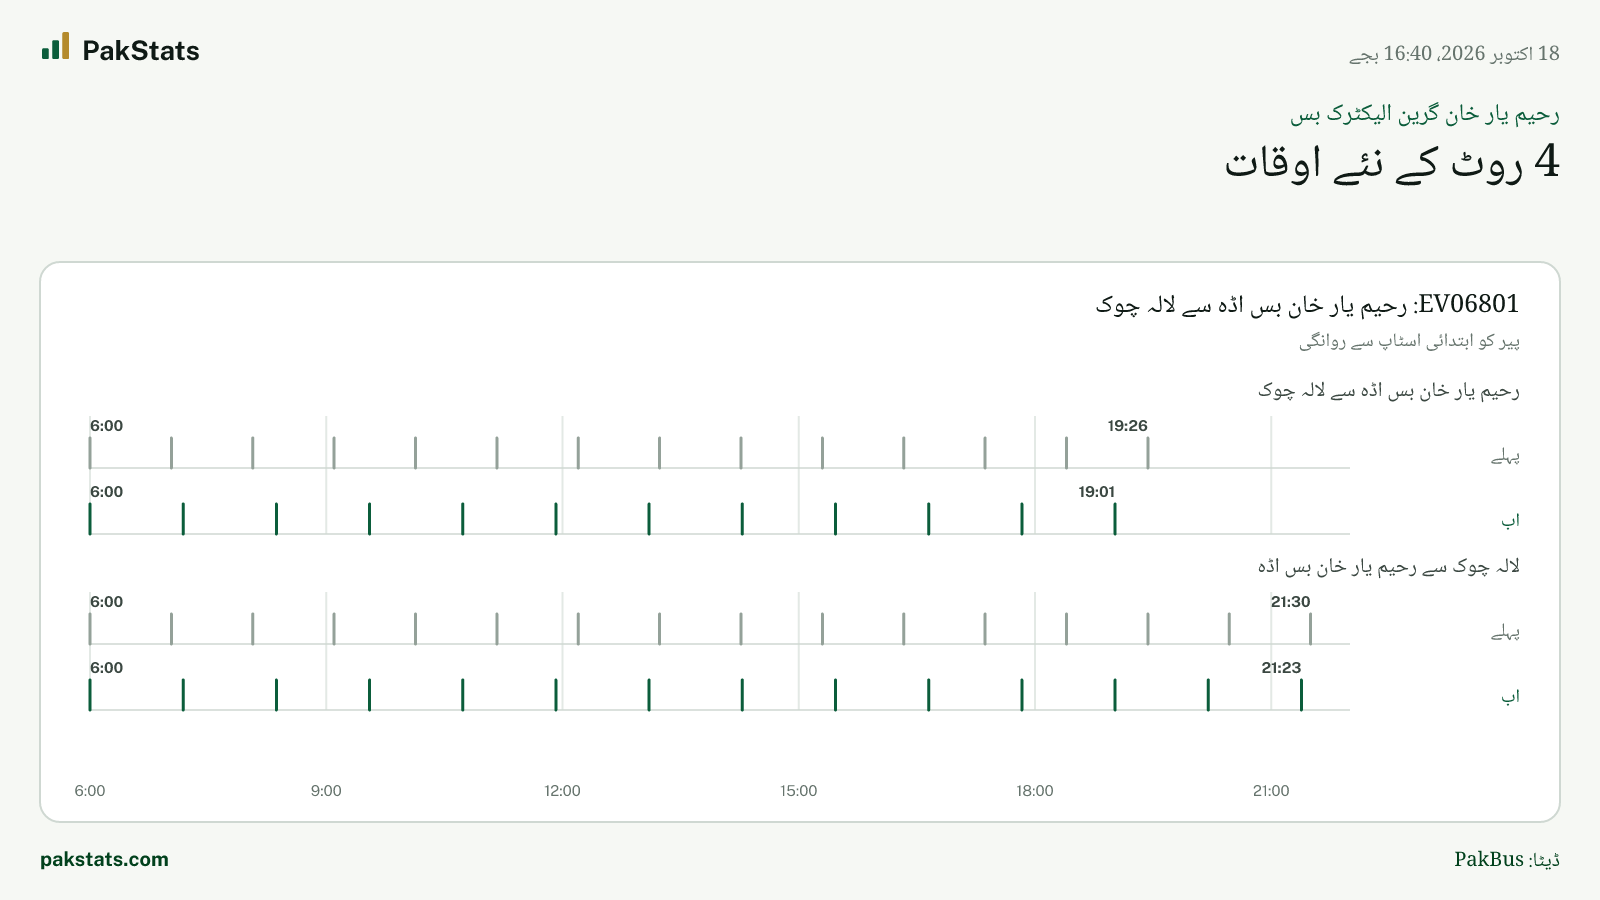Click the 'لالہ چوک سے رحیم یار خان بس اڈہ' direction label

point(1389,567)
